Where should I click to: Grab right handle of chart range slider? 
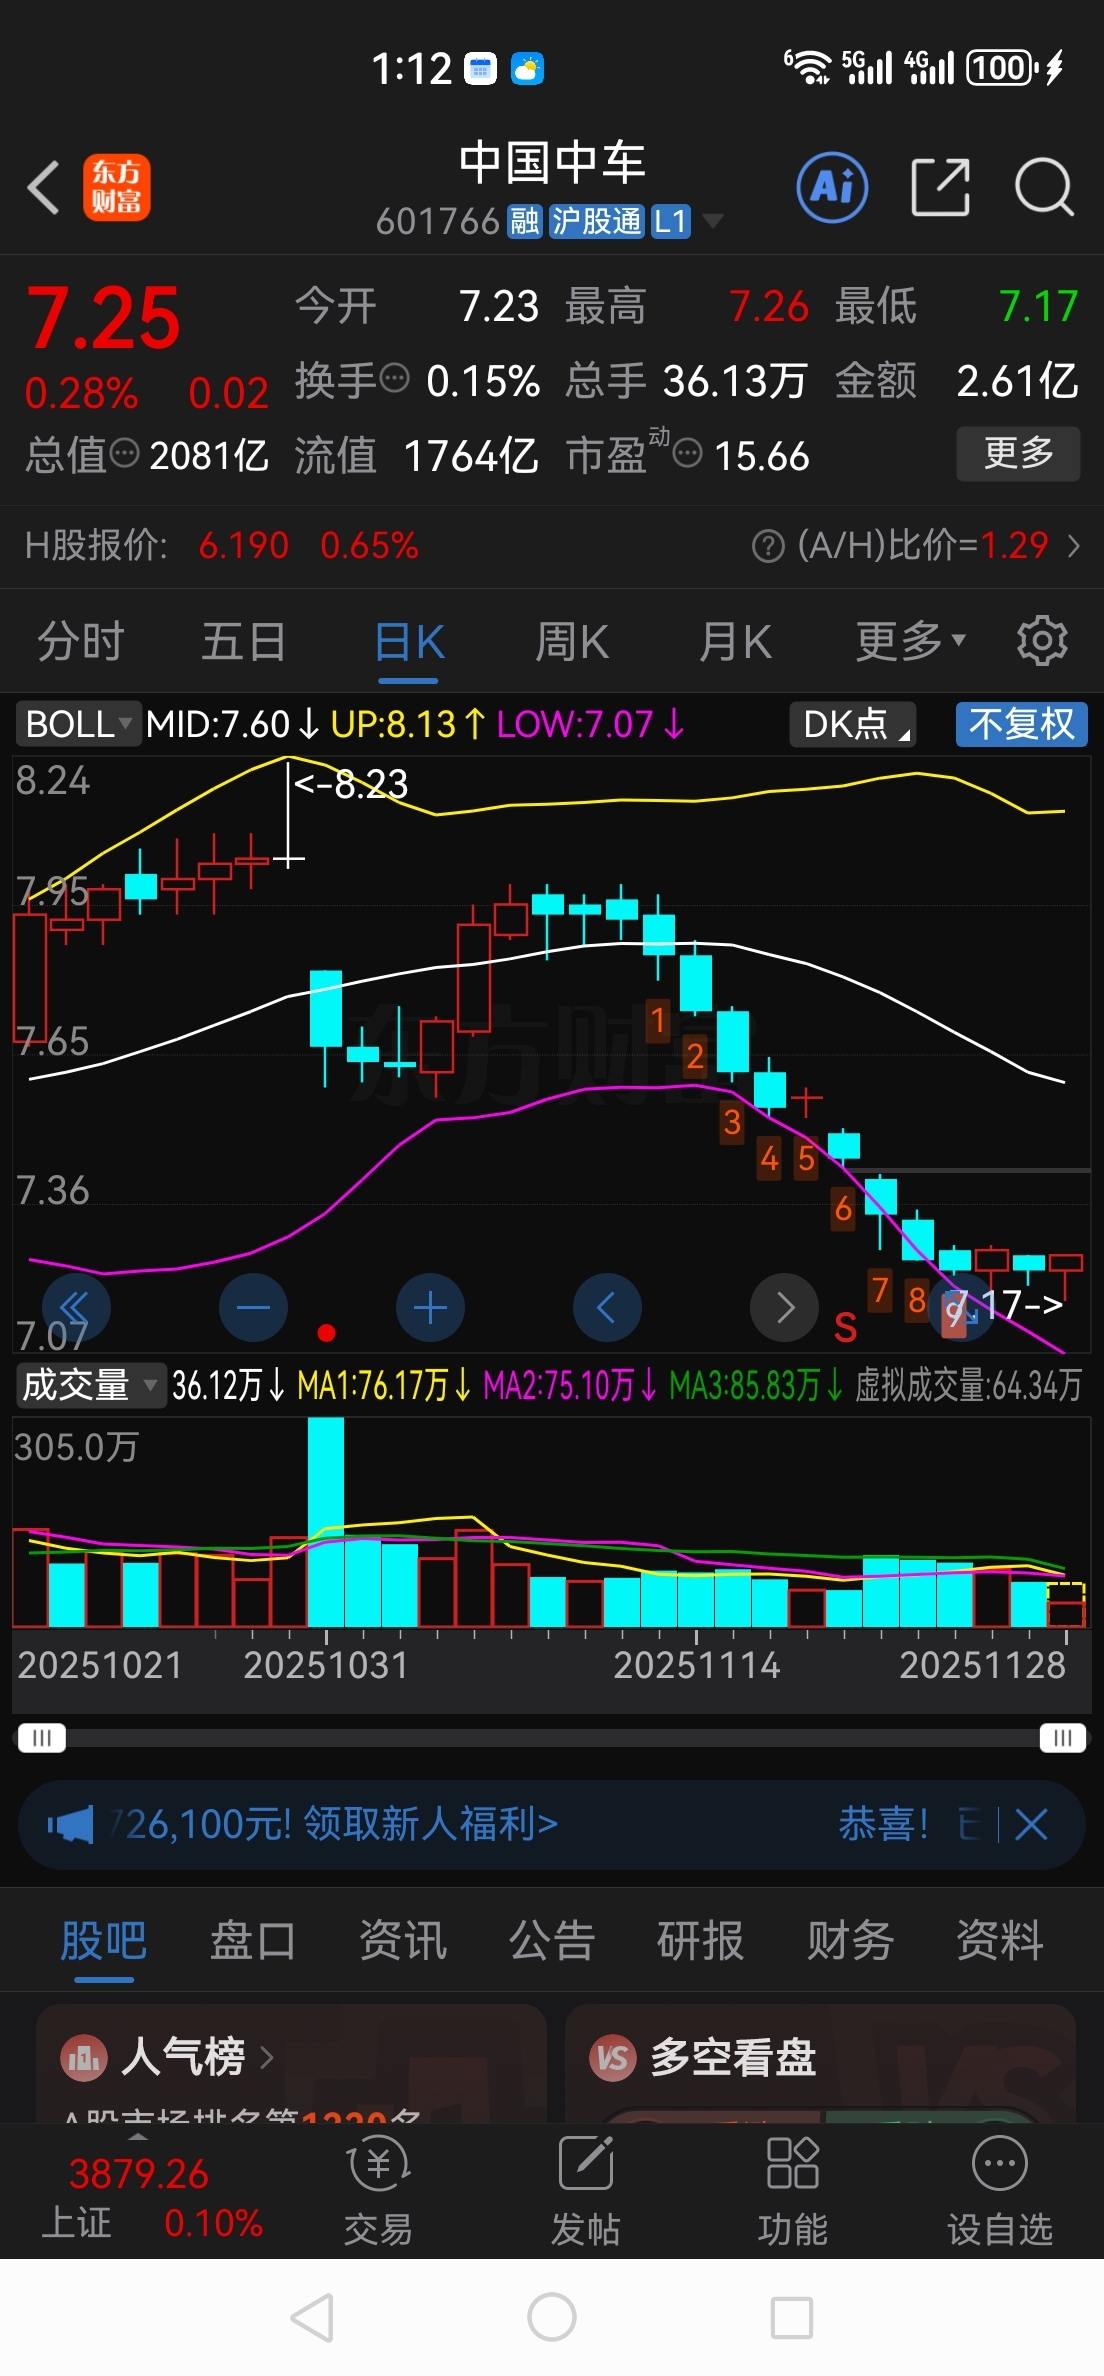click(x=1063, y=1738)
